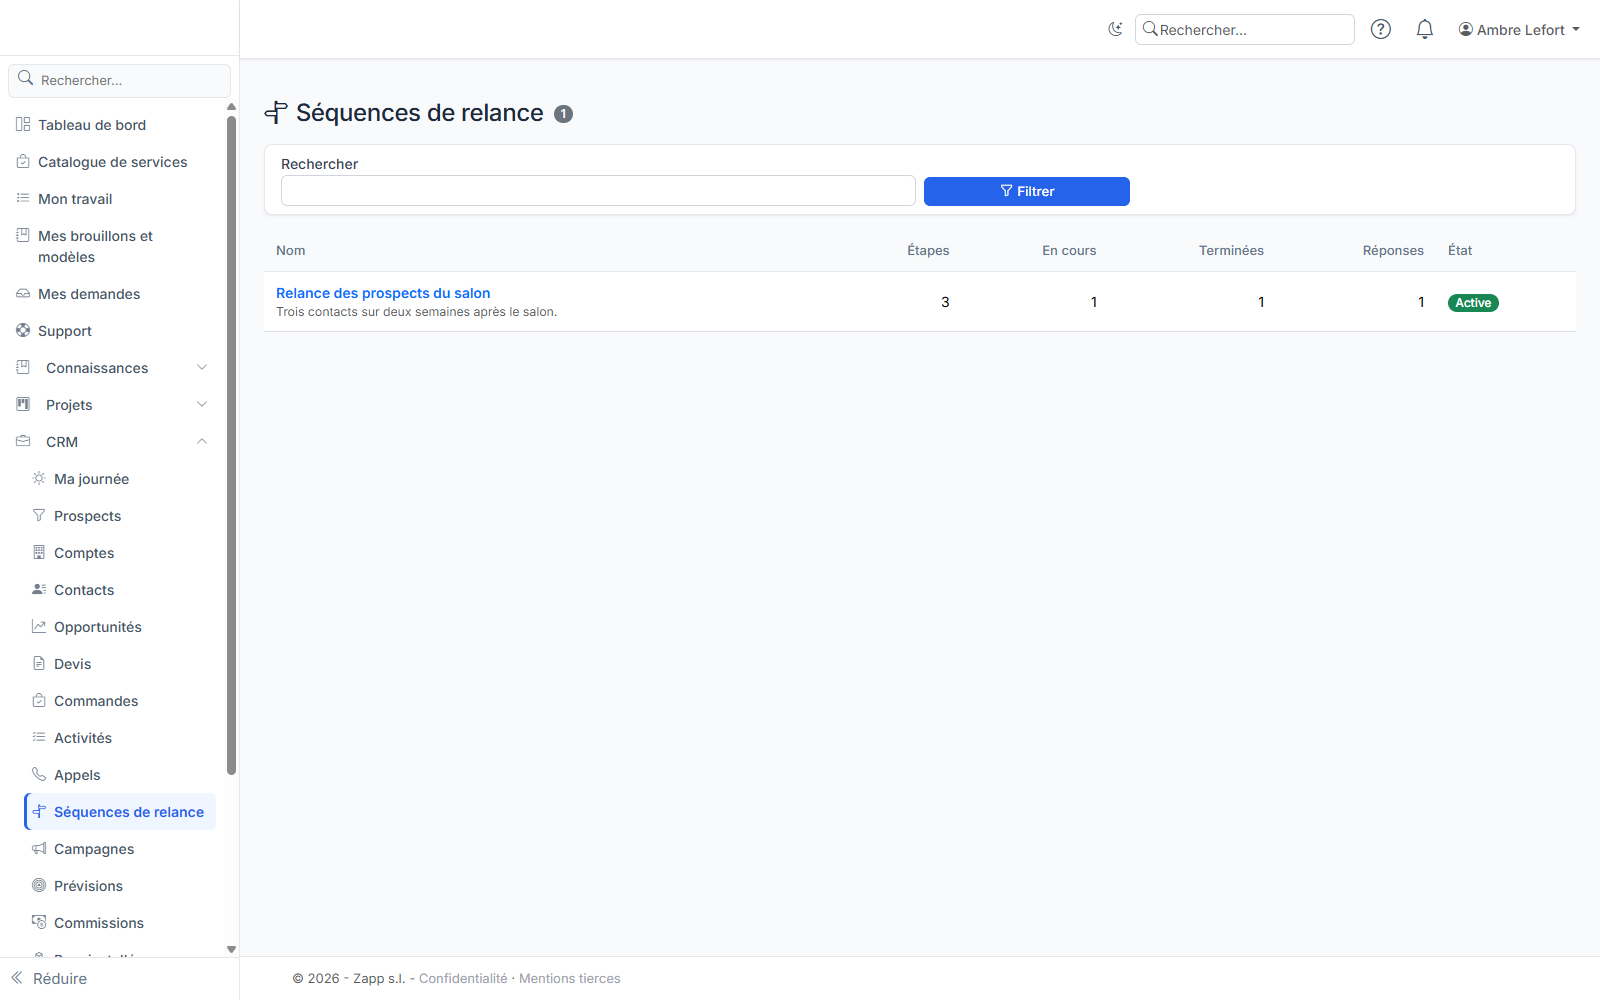Expand the Projets section chevron
This screenshot has height=1000, width=1600.
(x=202, y=404)
